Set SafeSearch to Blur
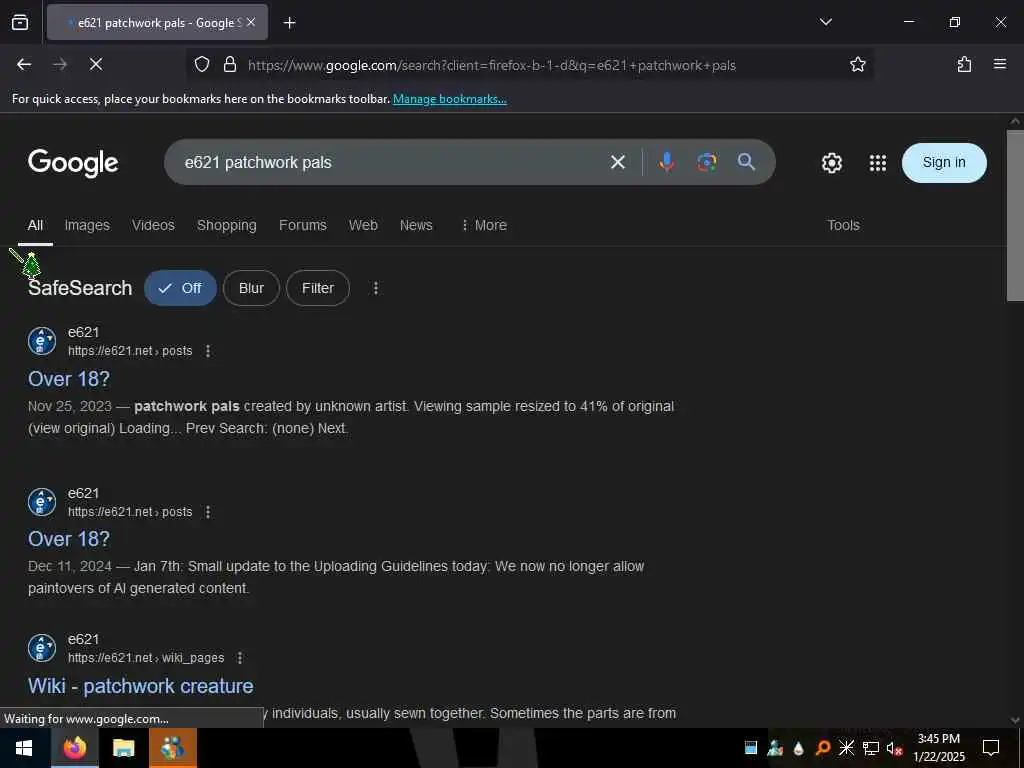The image size is (1024, 768). [x=251, y=288]
